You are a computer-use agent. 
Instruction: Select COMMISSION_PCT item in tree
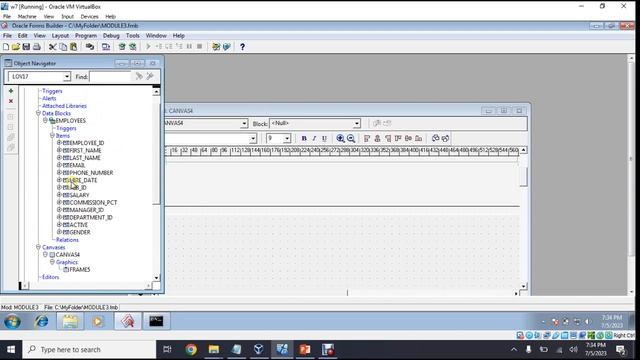coord(93,202)
